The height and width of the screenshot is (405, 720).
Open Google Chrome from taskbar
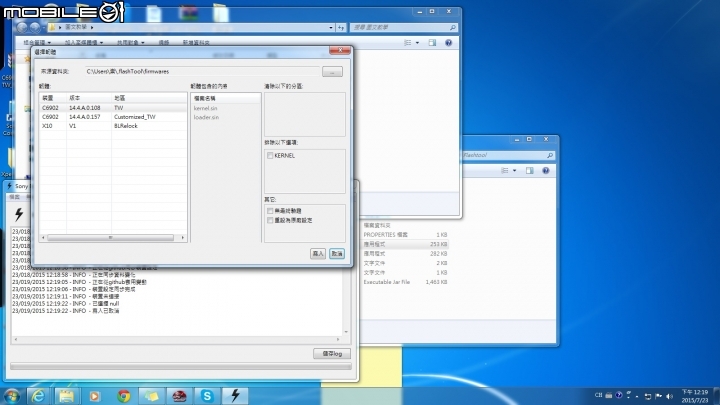123,396
